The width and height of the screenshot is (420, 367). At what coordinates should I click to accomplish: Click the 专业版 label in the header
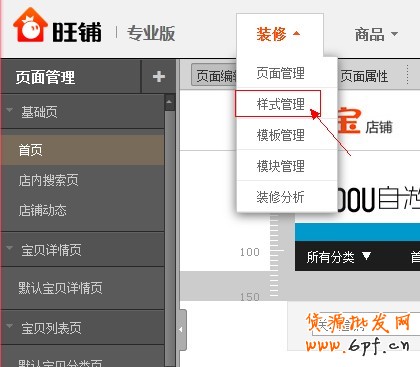click(151, 33)
